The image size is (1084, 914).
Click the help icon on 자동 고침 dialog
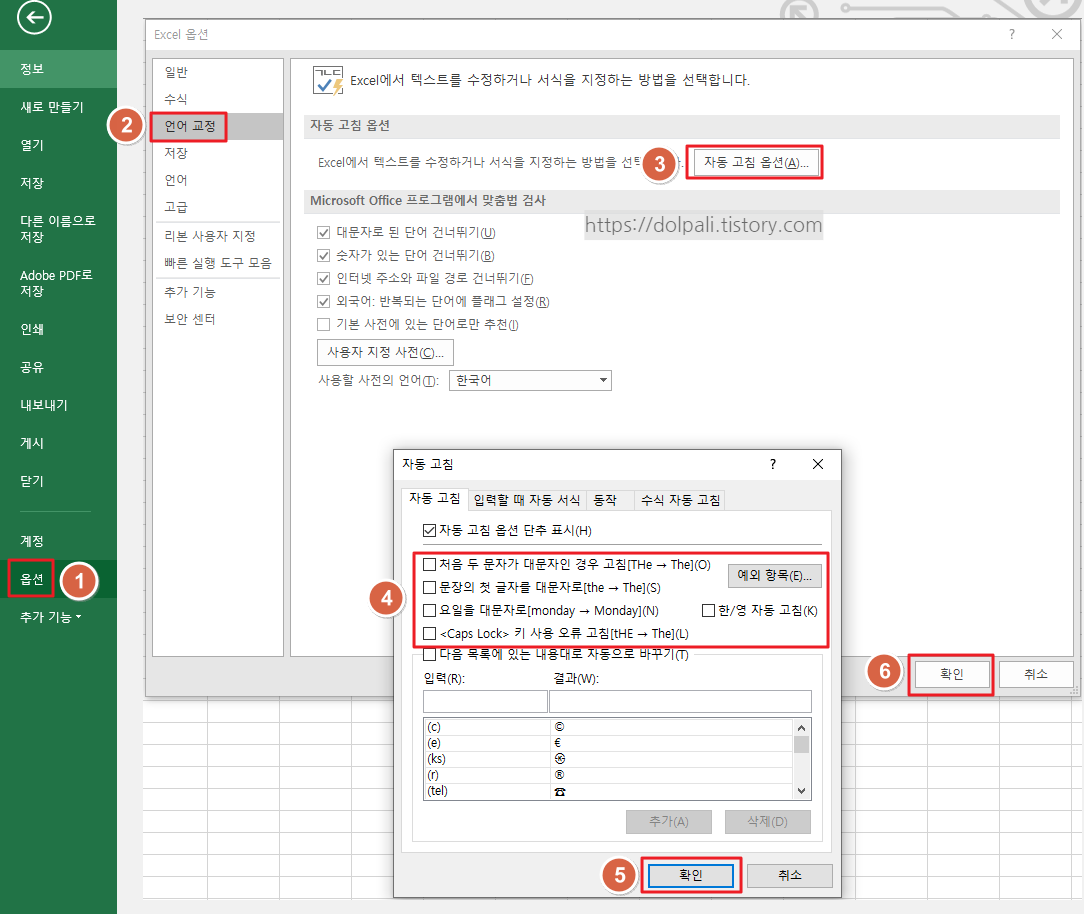pos(772,464)
